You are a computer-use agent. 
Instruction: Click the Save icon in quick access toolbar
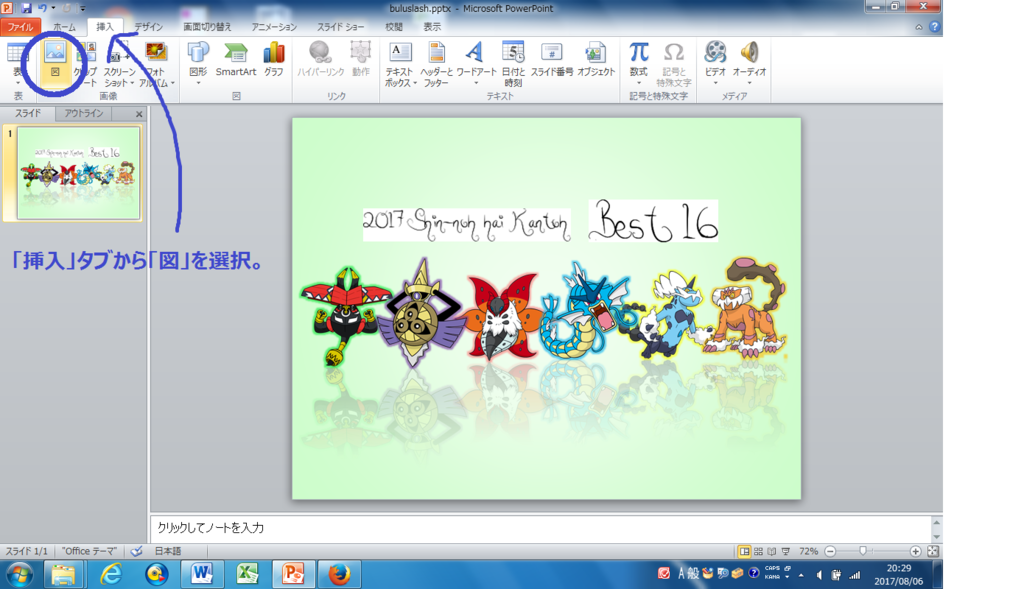click(26, 8)
